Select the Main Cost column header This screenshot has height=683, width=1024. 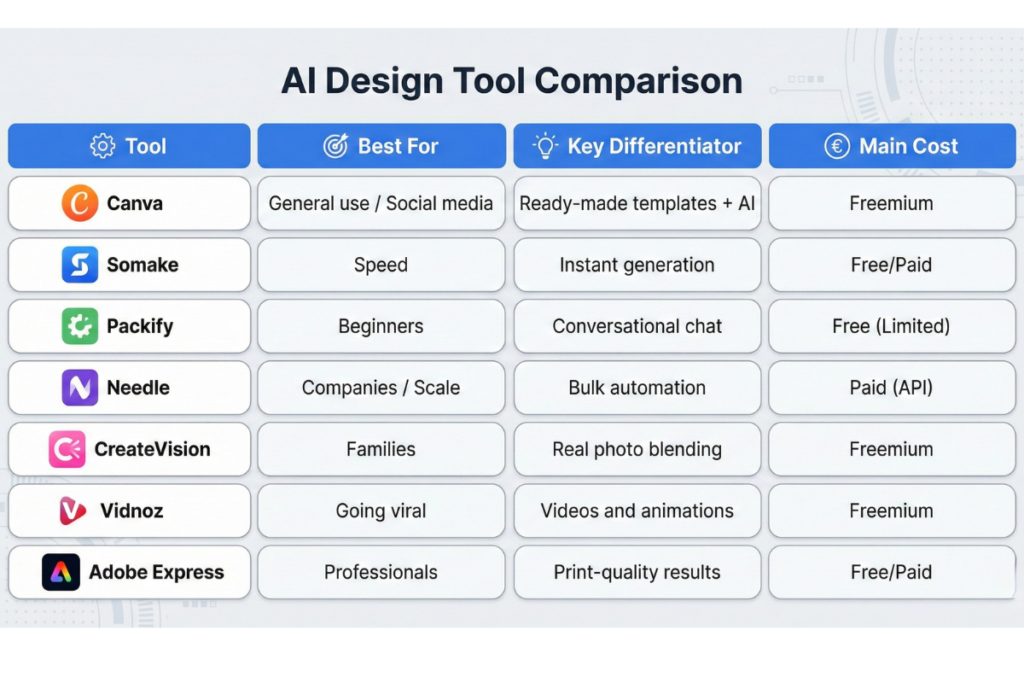(x=891, y=146)
